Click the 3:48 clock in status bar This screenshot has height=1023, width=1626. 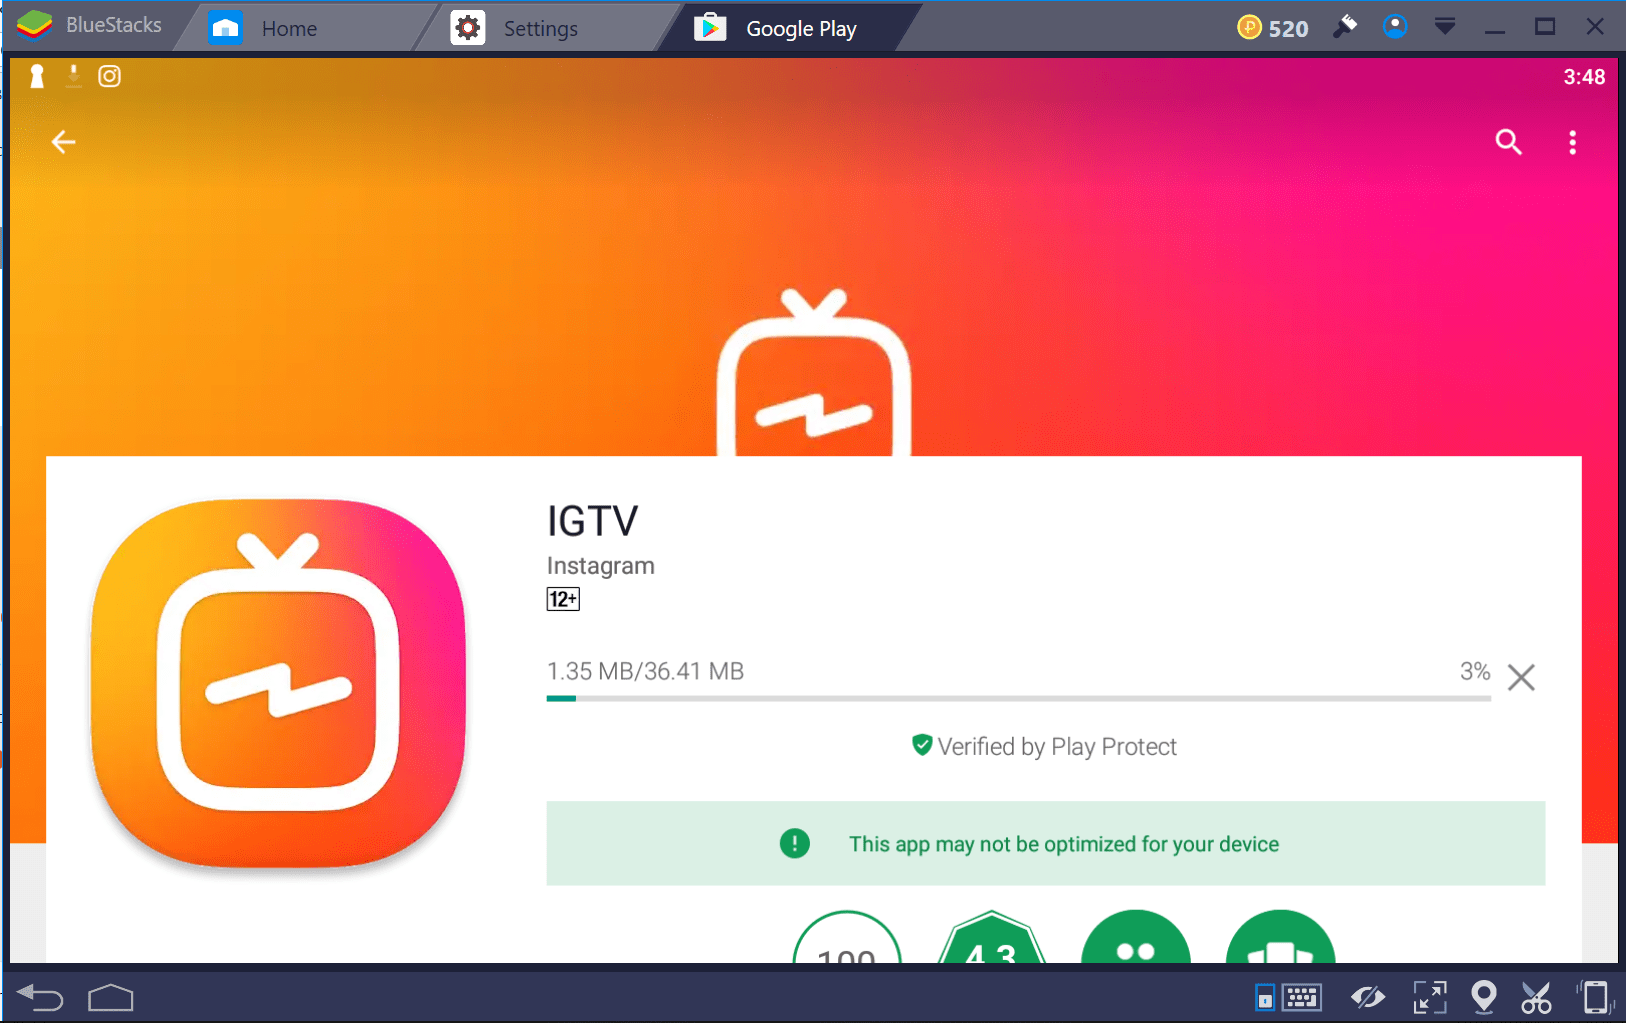click(x=1584, y=77)
